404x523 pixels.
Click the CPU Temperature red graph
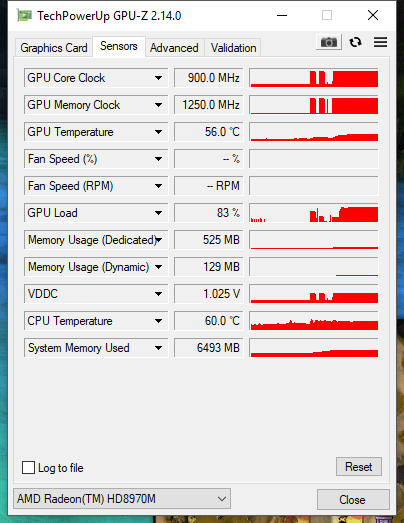(314, 321)
